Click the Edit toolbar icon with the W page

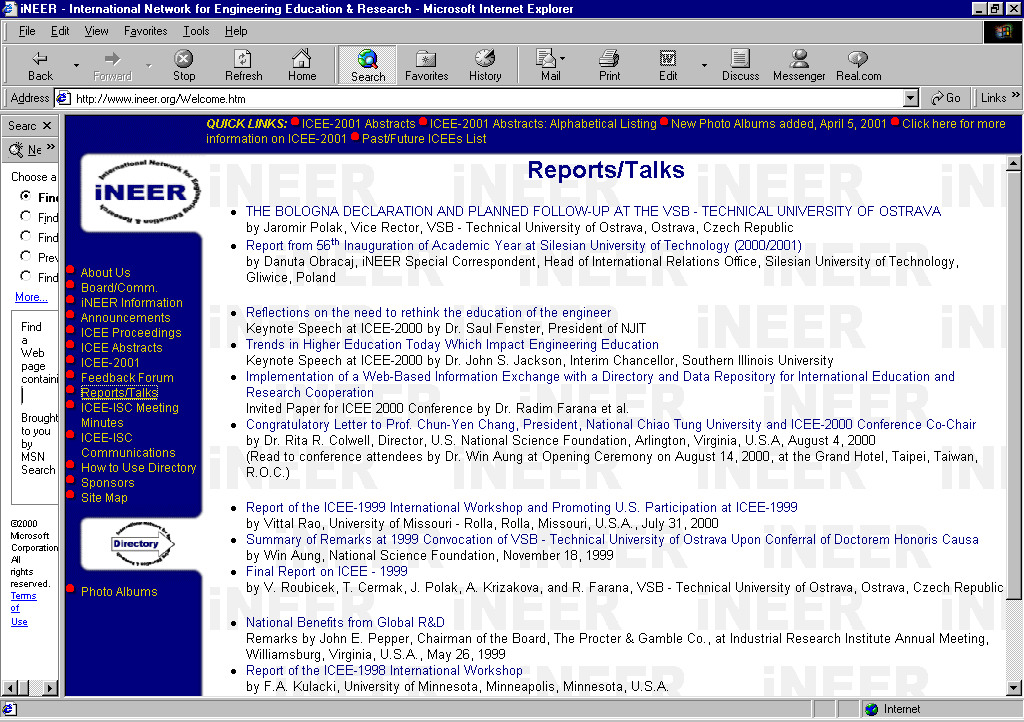click(x=667, y=65)
